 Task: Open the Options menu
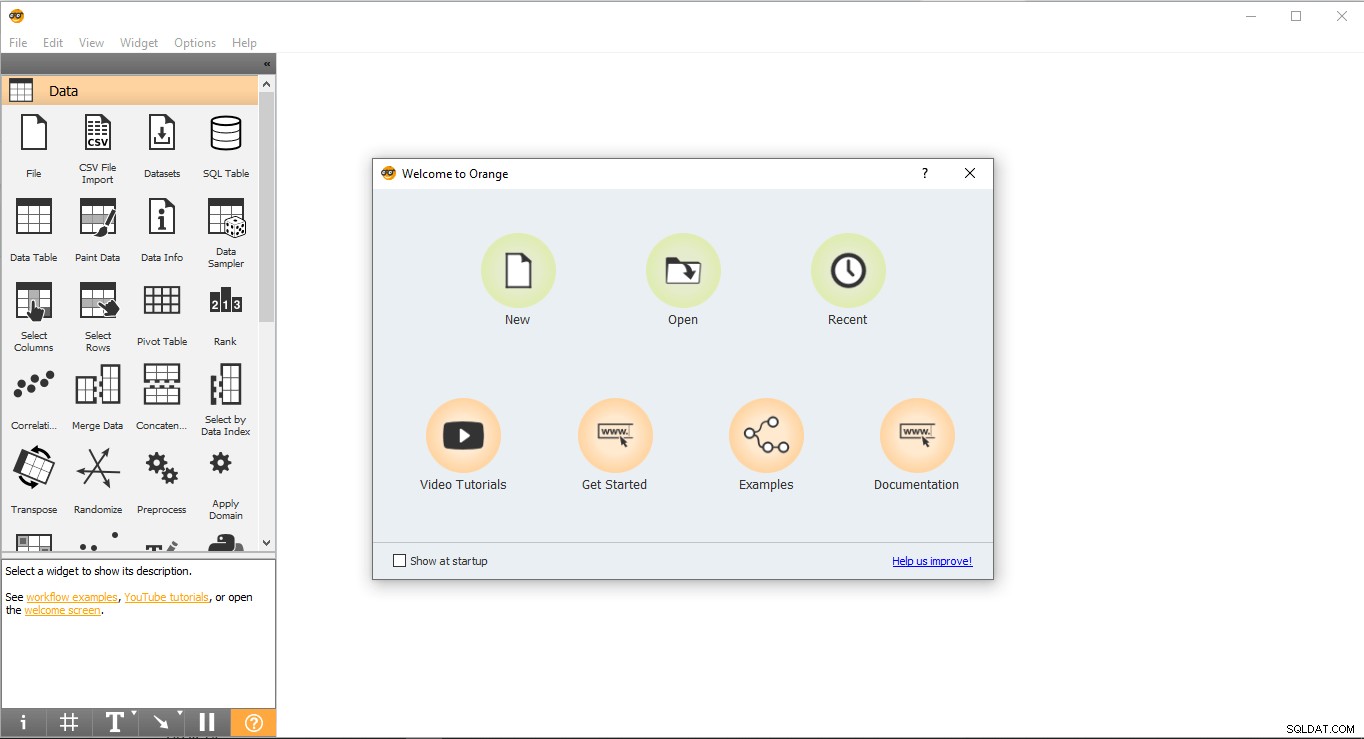[x=195, y=43]
